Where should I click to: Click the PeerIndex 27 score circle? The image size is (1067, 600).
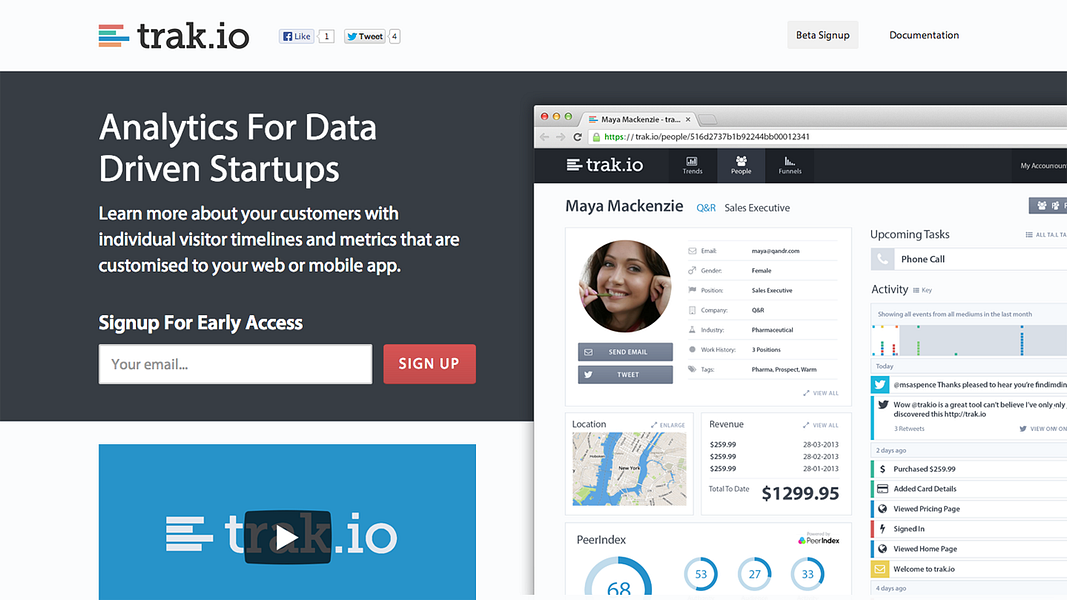[x=754, y=574]
